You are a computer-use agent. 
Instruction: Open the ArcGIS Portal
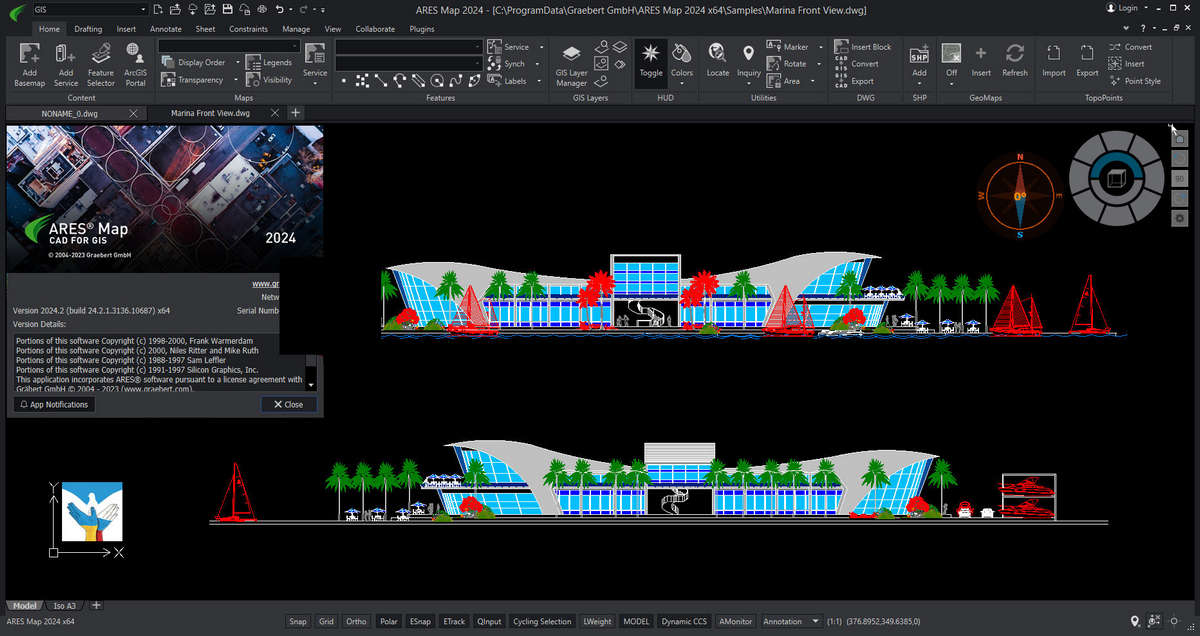click(x=135, y=64)
